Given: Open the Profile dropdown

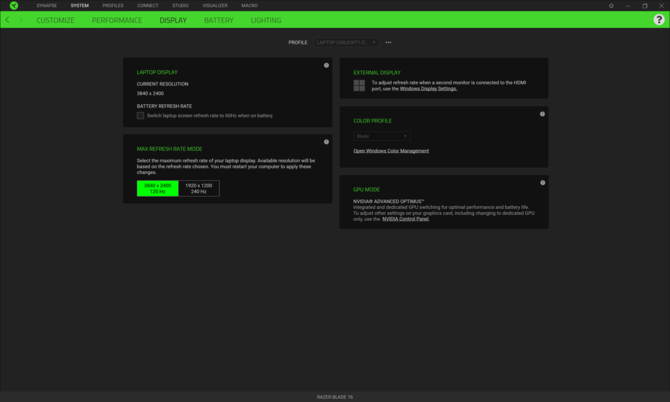Looking at the screenshot, I should tap(346, 42).
